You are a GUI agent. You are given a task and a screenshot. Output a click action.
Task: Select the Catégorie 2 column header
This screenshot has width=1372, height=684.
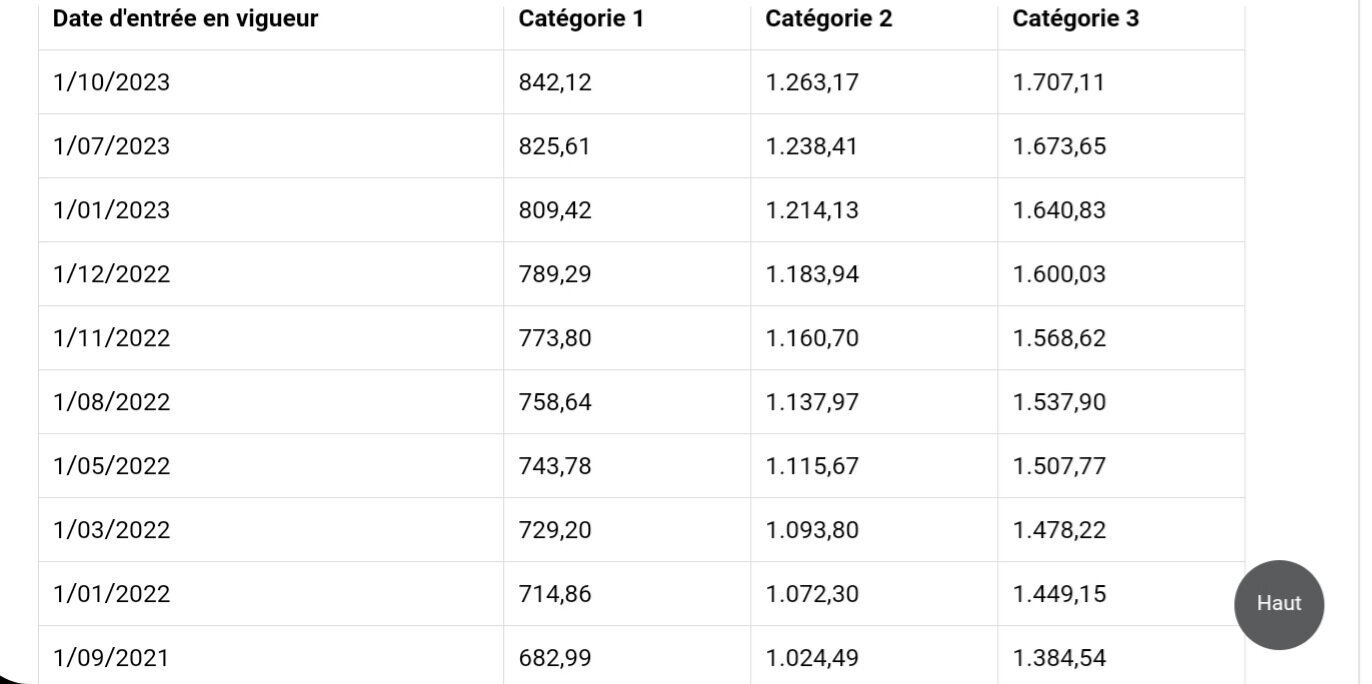coord(828,19)
